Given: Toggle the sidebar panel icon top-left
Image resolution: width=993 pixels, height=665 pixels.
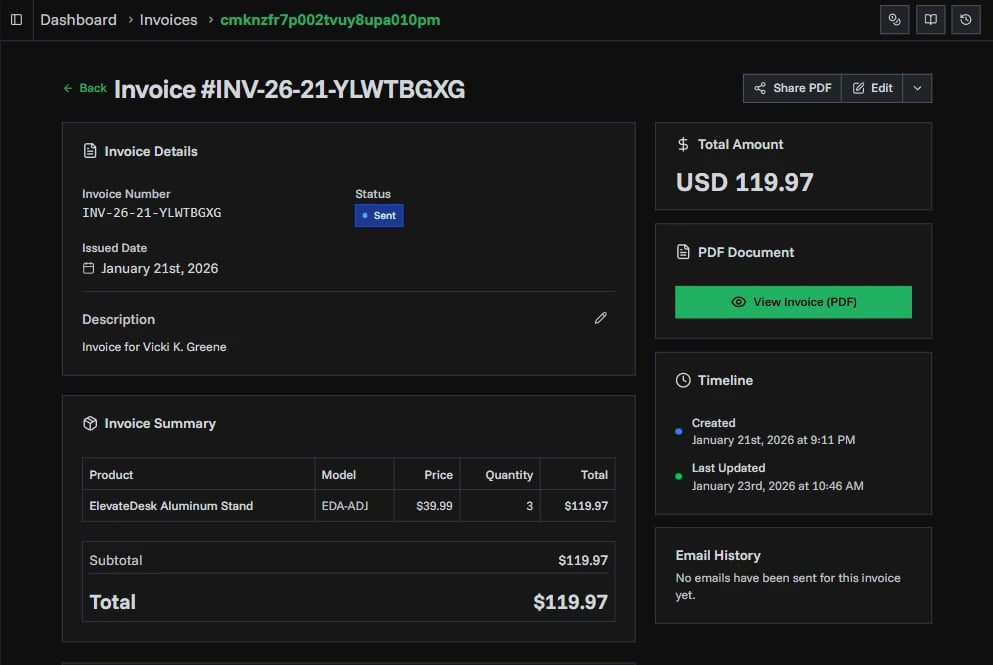Looking at the screenshot, I should click(16, 20).
